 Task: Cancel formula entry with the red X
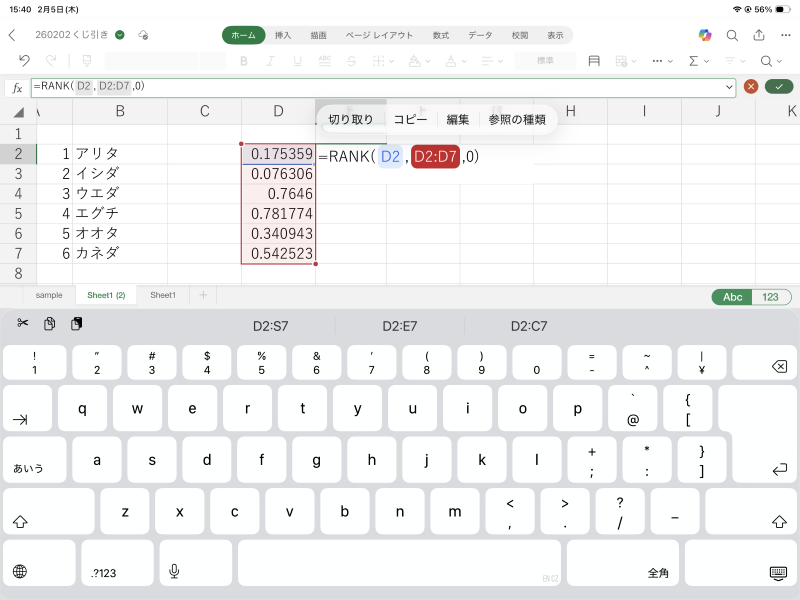pos(751,87)
